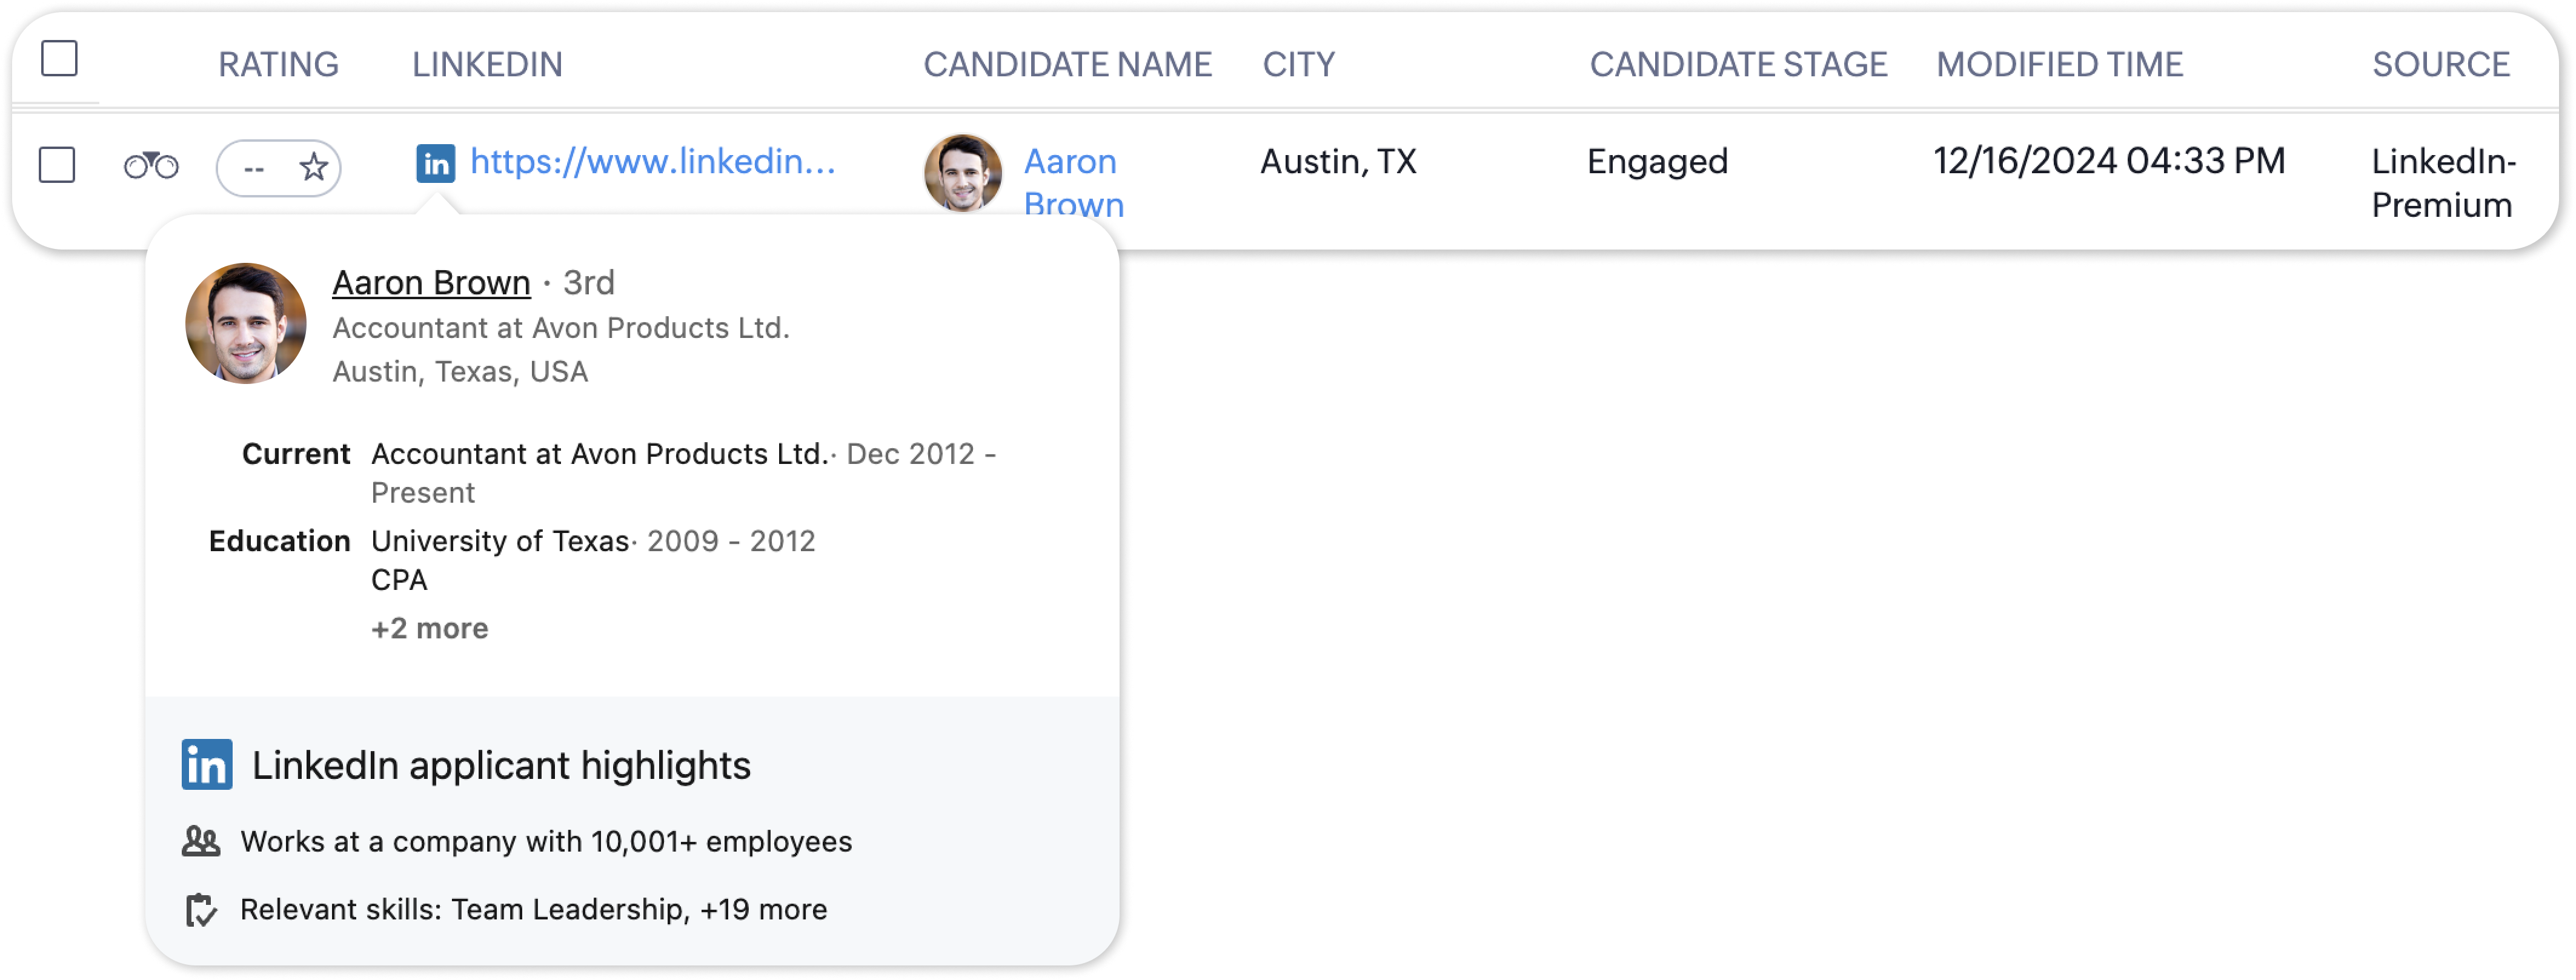Click Aaron Brown's small avatar in the row
The image size is (2576, 980).
(962, 173)
